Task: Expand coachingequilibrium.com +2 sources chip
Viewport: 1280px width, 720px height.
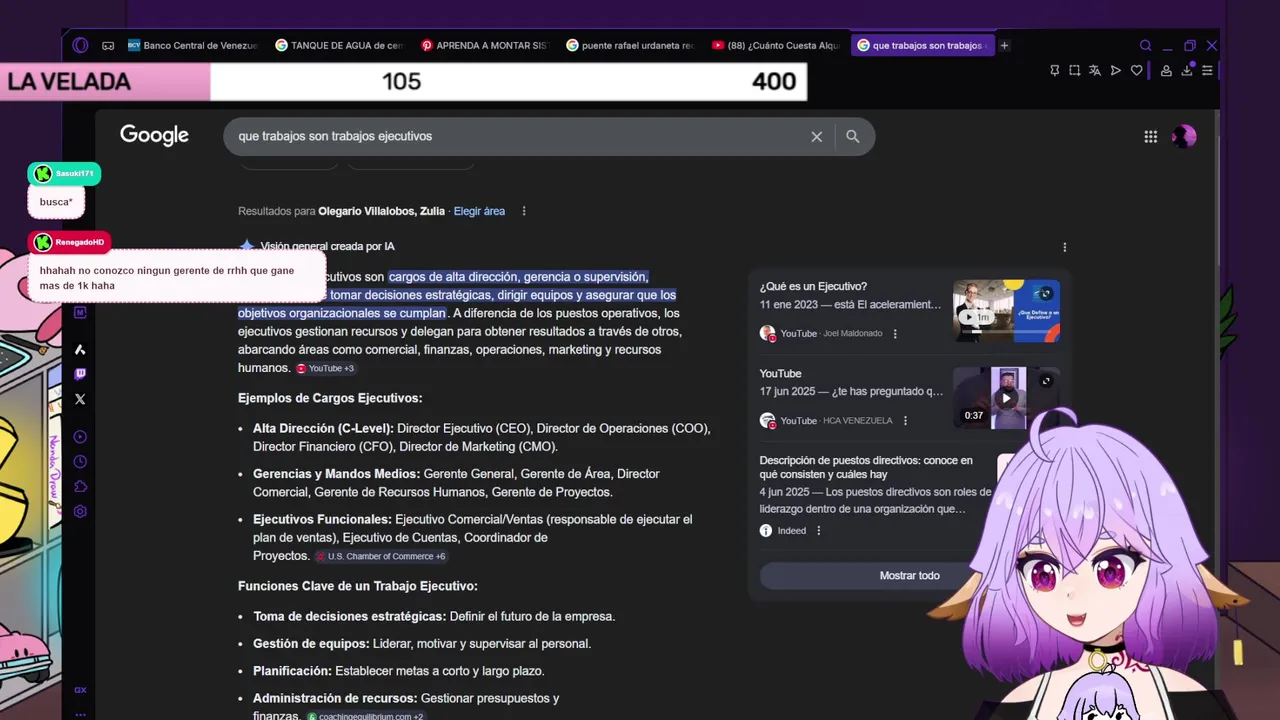Action: [365, 716]
